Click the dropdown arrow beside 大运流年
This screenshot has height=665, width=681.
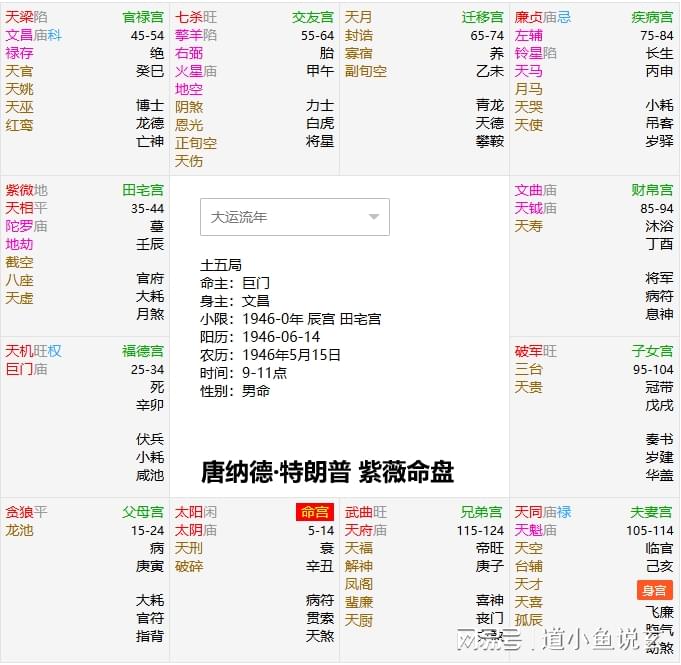(374, 217)
